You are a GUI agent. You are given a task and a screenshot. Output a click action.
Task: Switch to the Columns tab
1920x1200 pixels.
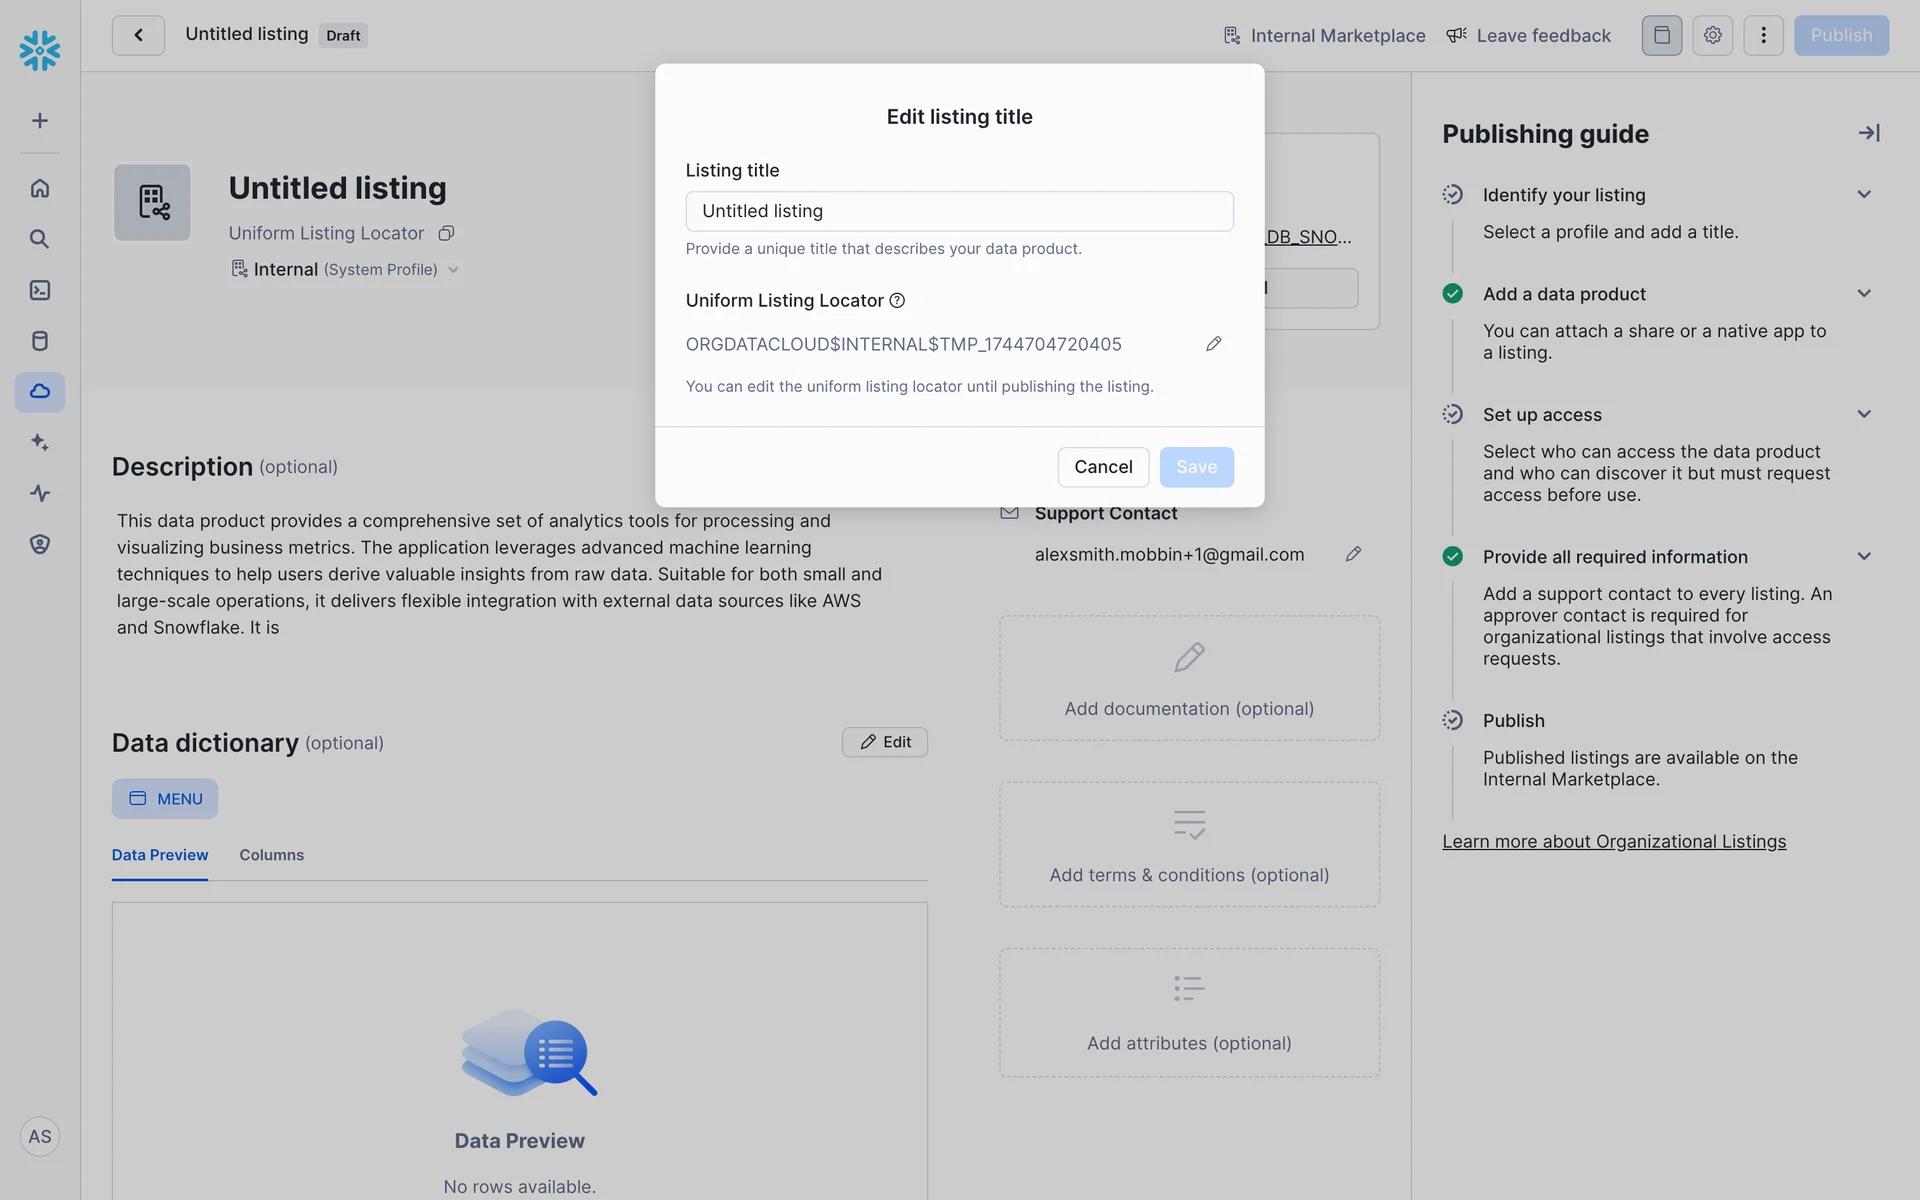tap(271, 855)
